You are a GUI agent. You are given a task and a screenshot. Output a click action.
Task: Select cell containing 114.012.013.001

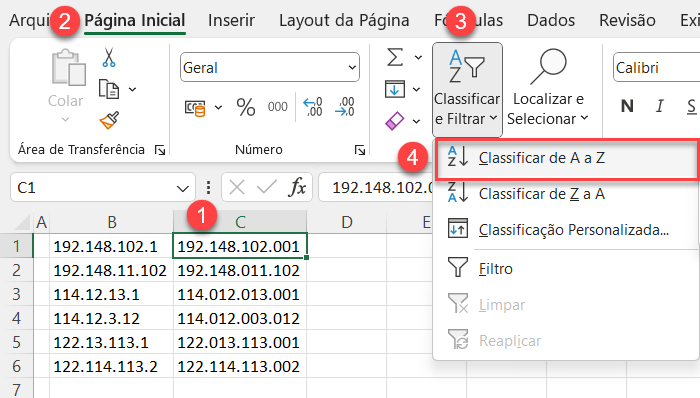[x=240, y=294]
